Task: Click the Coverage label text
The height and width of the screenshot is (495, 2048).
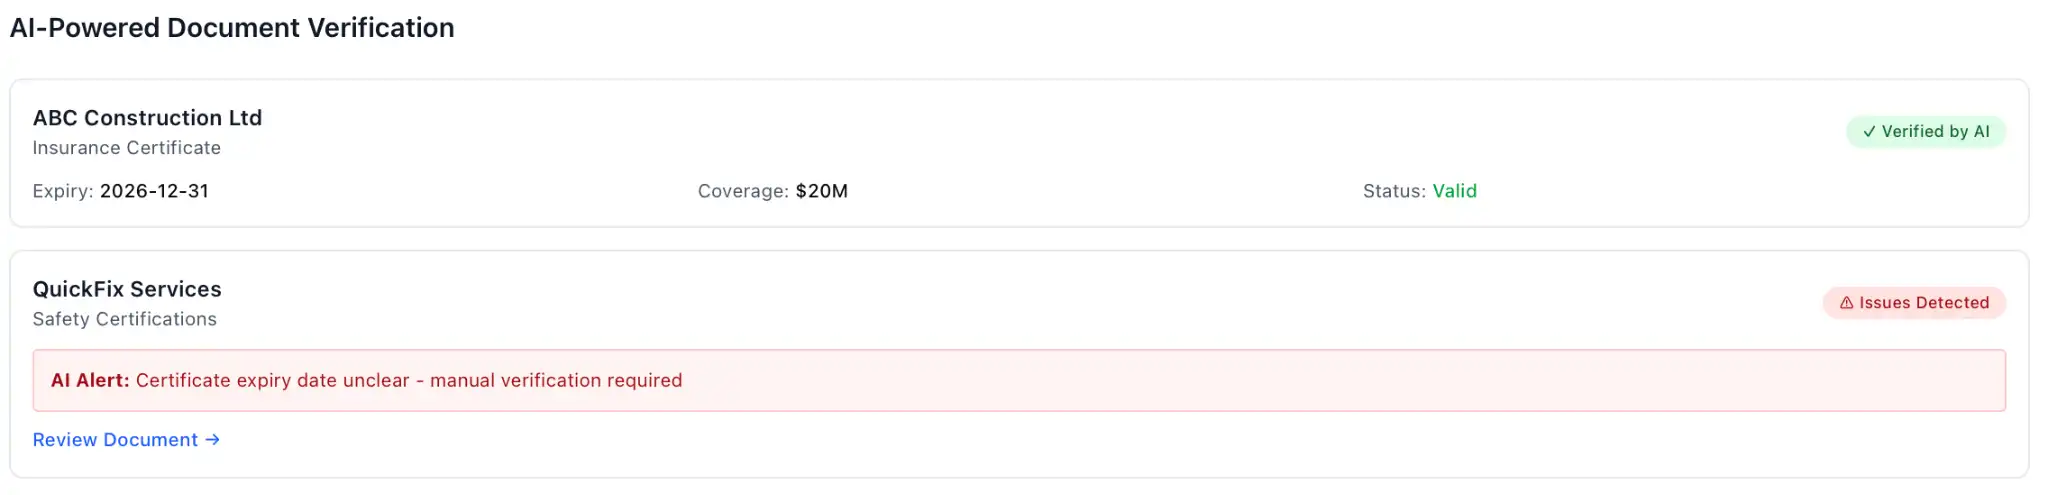Action: tap(743, 191)
